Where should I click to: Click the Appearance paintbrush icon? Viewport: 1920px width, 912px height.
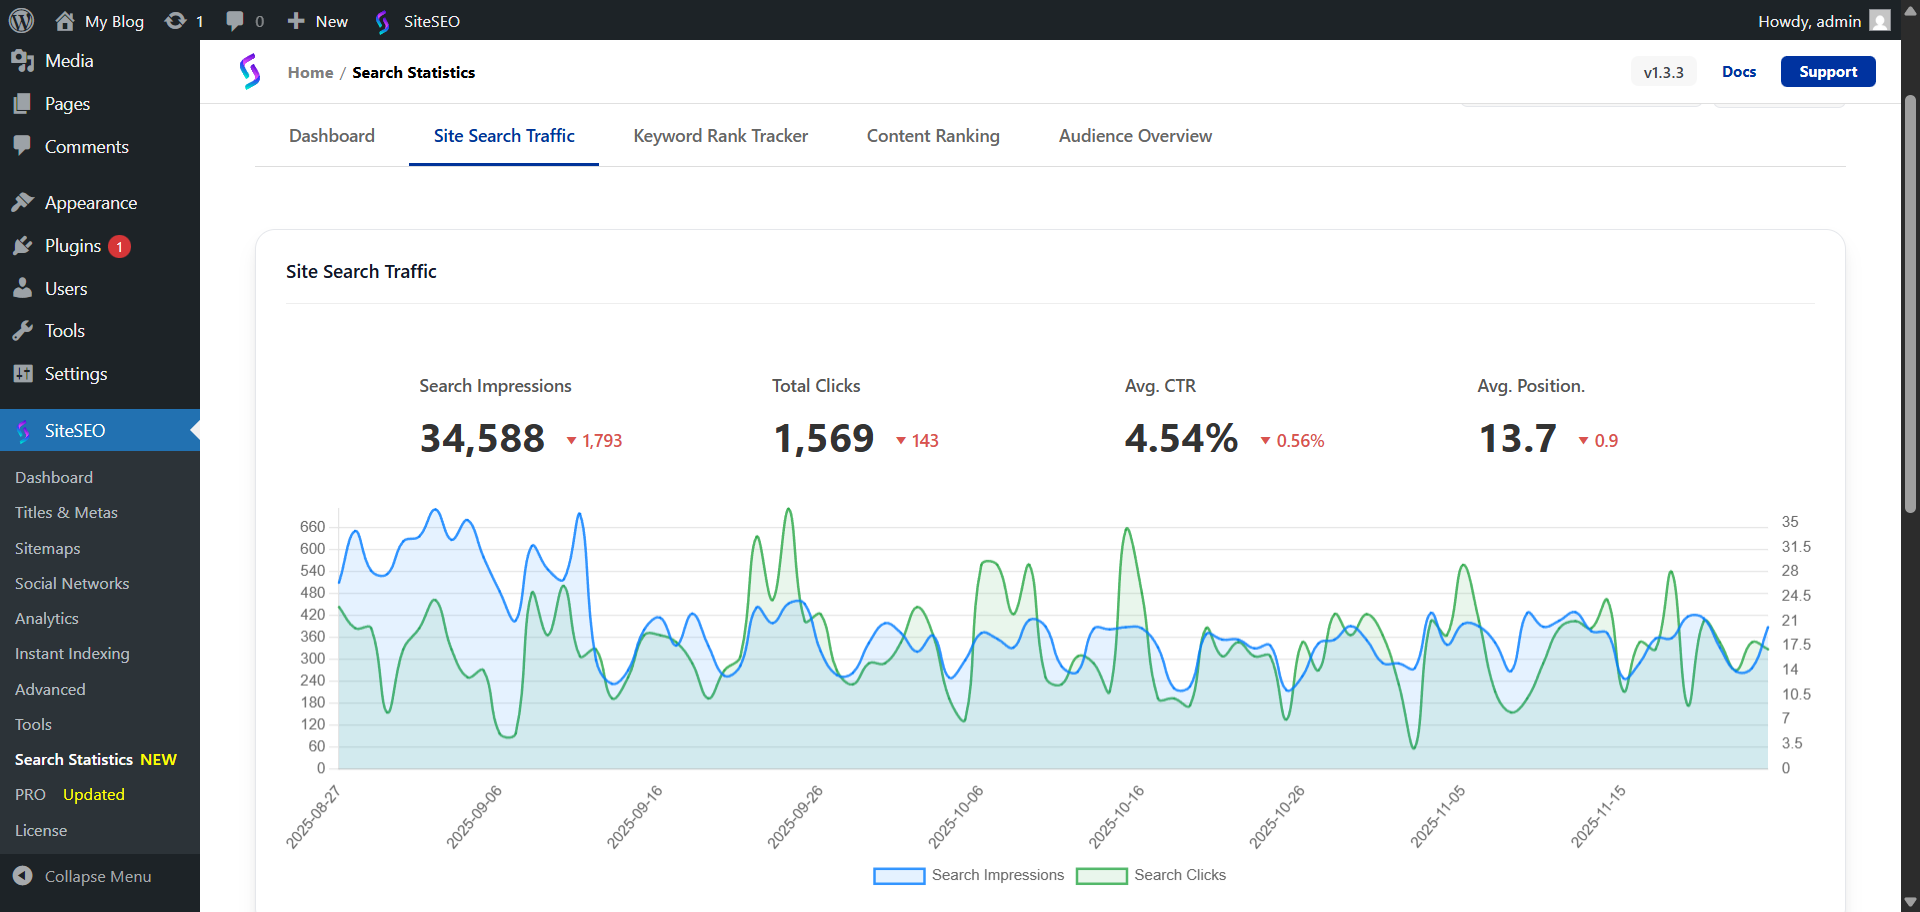24,202
